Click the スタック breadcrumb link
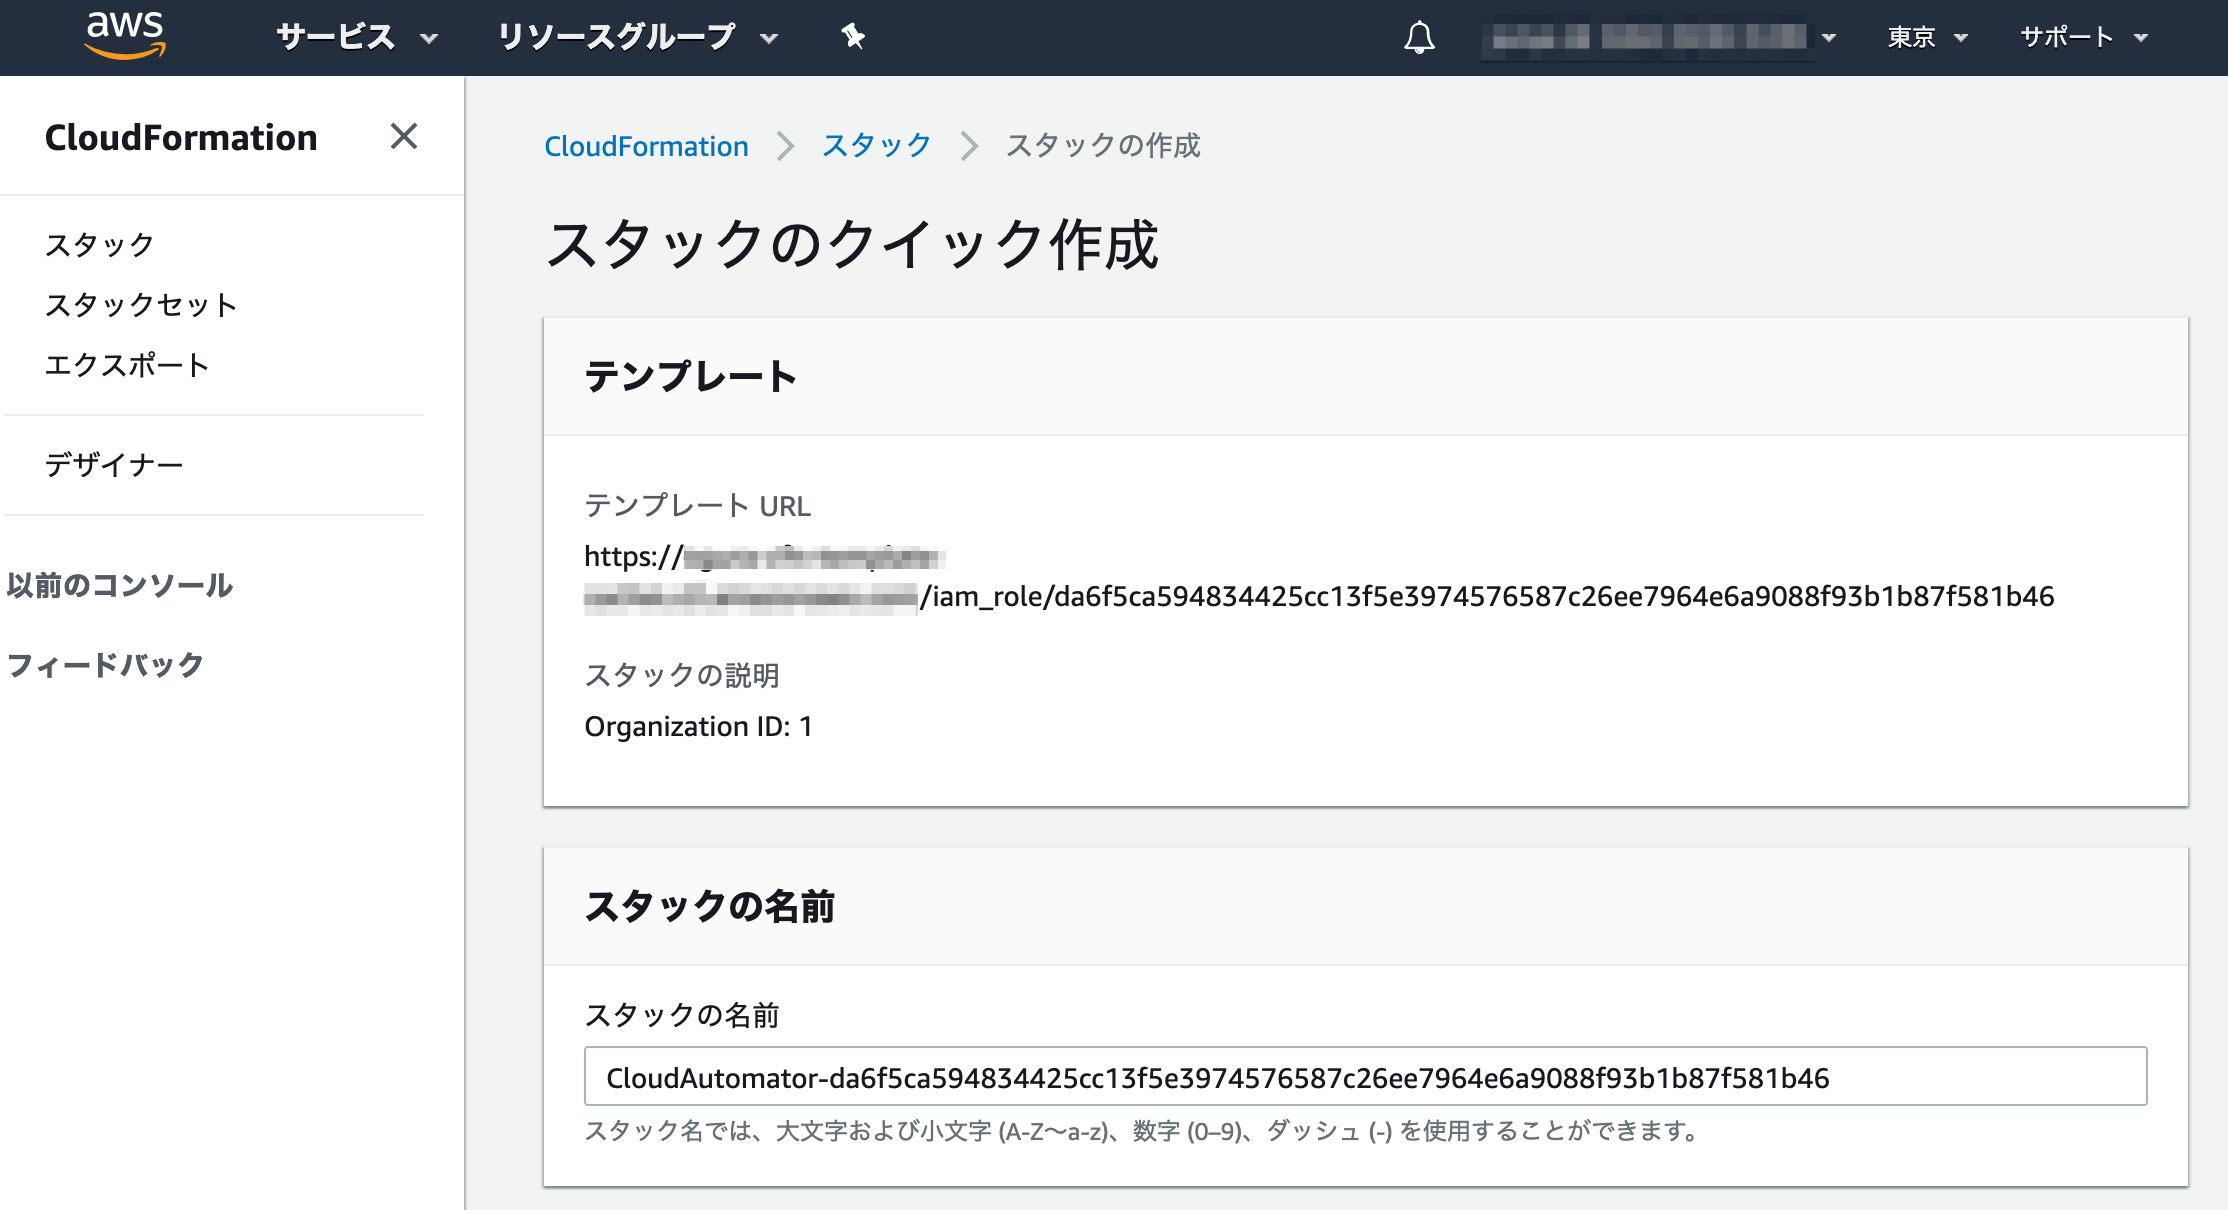 pos(876,146)
